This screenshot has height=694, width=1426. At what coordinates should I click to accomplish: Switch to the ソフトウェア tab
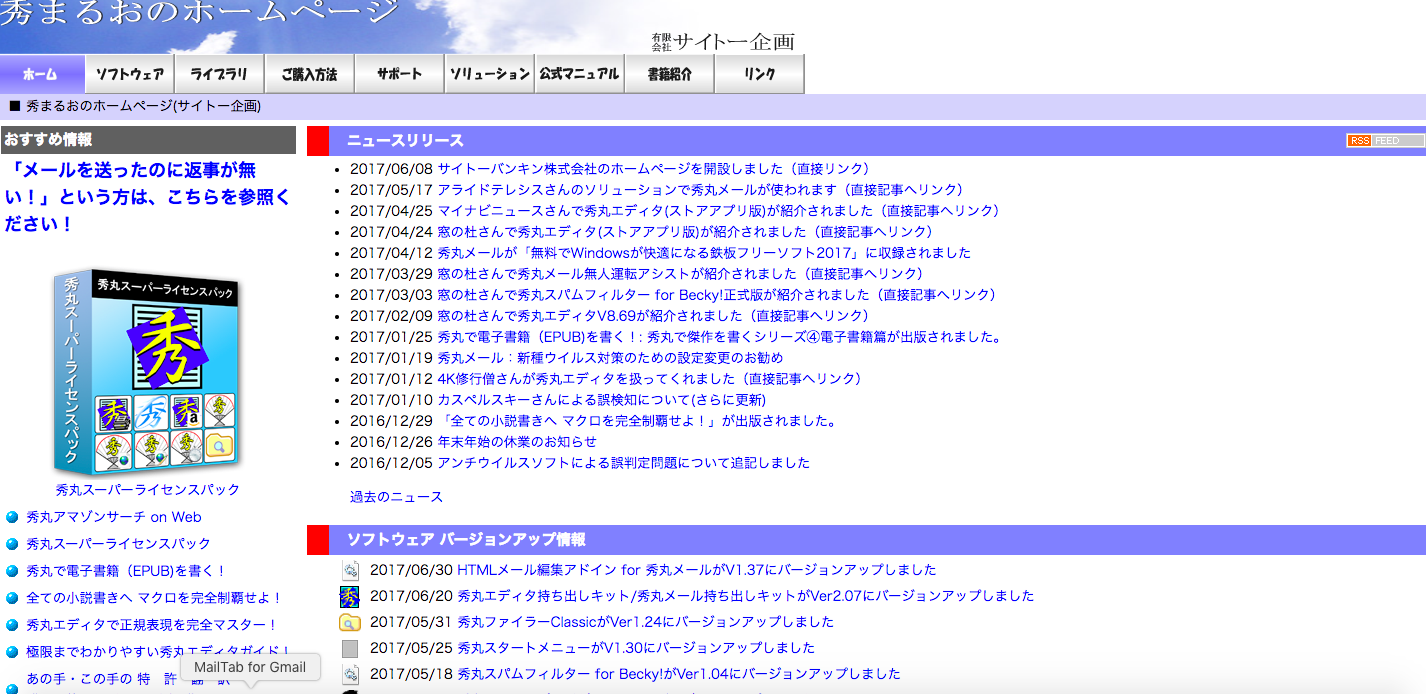tap(131, 73)
